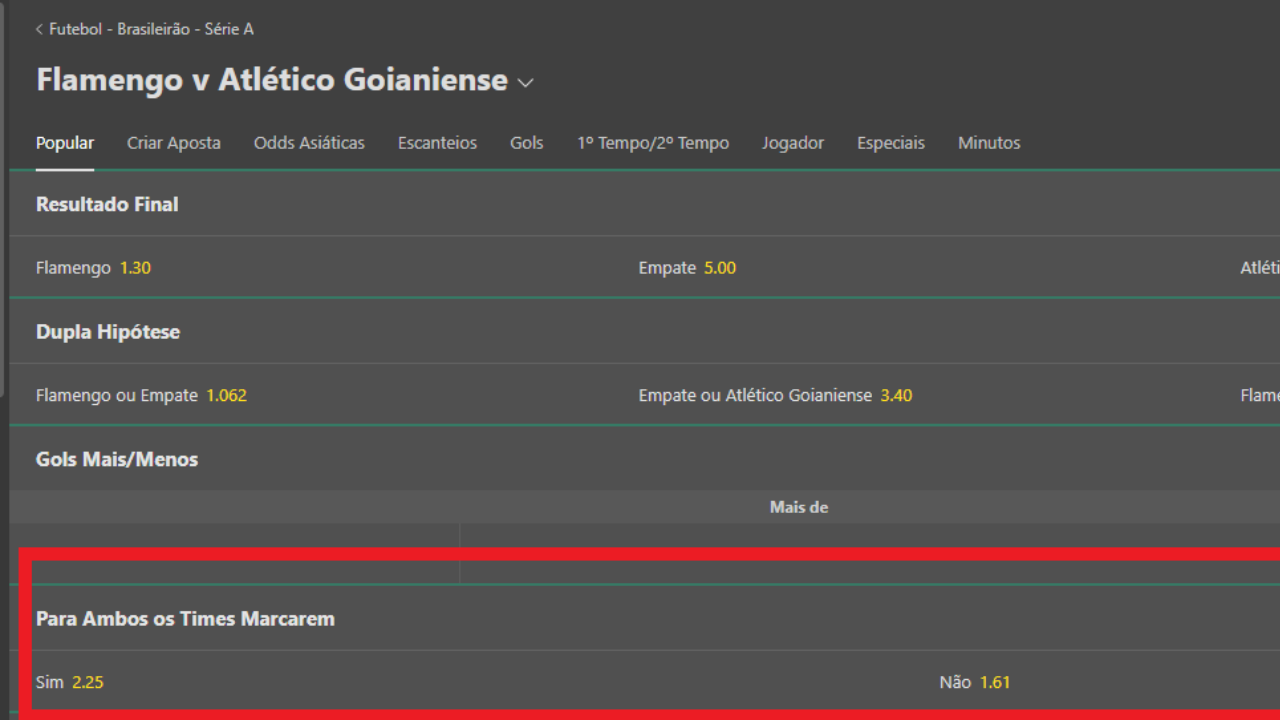This screenshot has width=1280, height=720.
Task: Bet on Flamengo to win at 1.30
Action: point(93,268)
